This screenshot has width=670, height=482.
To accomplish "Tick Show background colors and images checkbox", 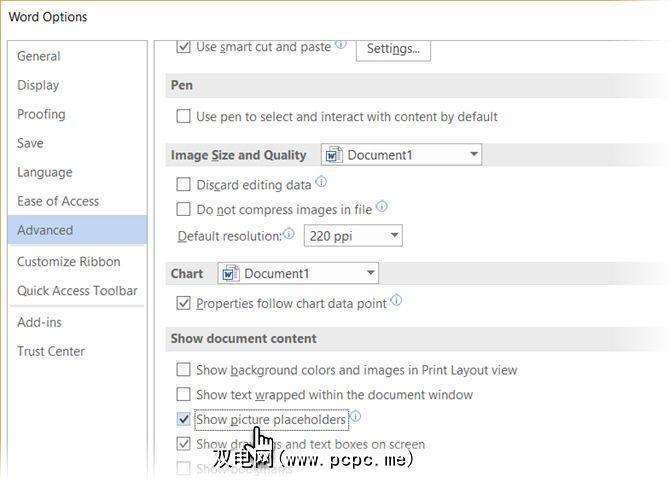I will [x=183, y=370].
